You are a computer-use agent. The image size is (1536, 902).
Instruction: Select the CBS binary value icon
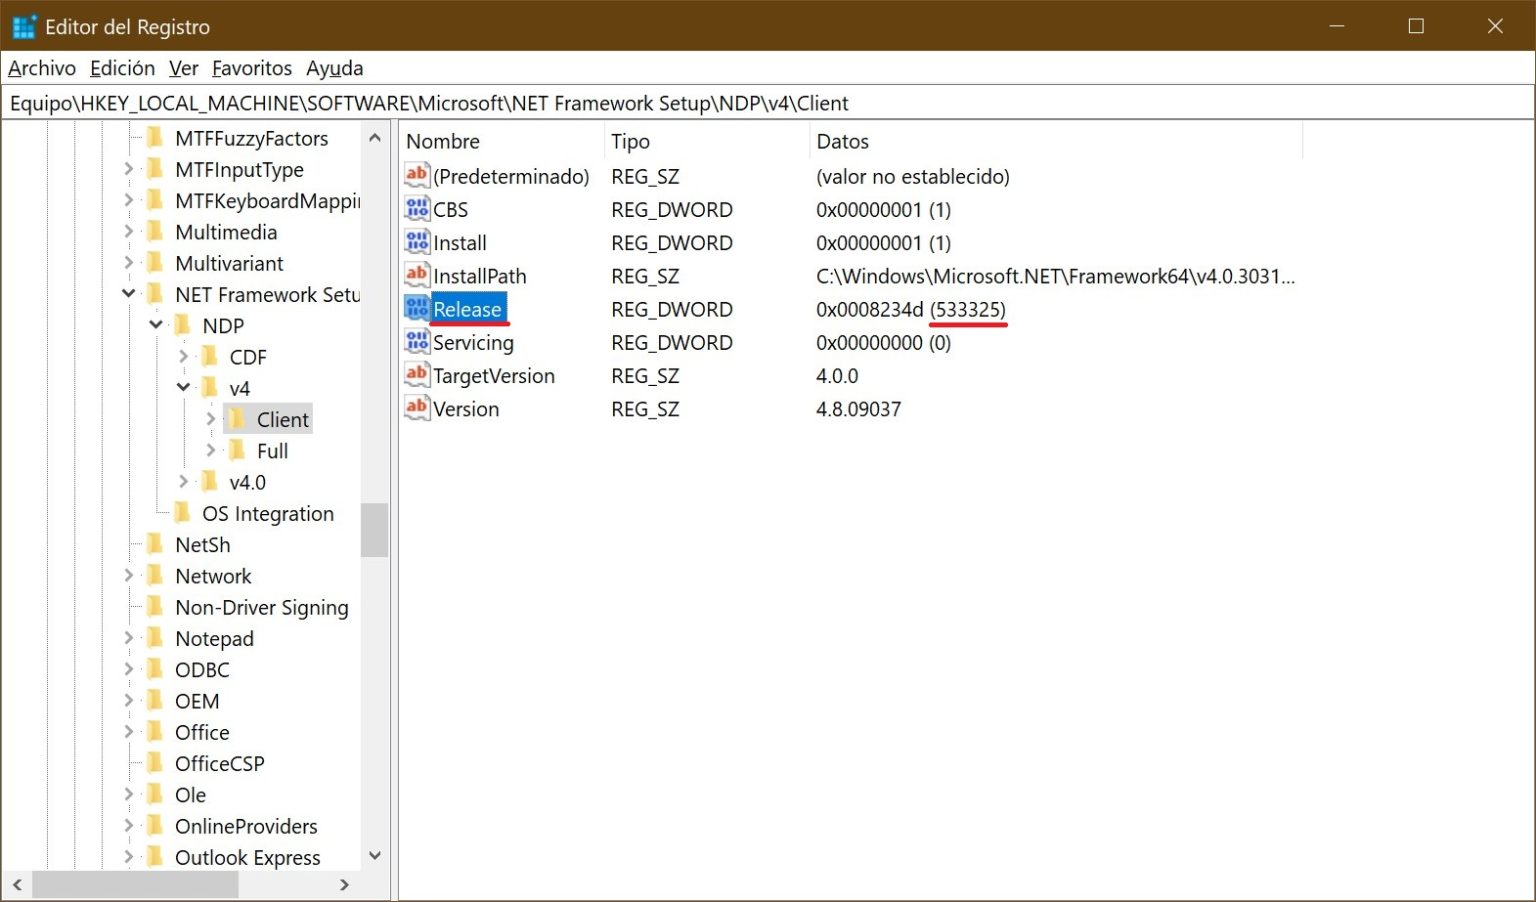(417, 209)
